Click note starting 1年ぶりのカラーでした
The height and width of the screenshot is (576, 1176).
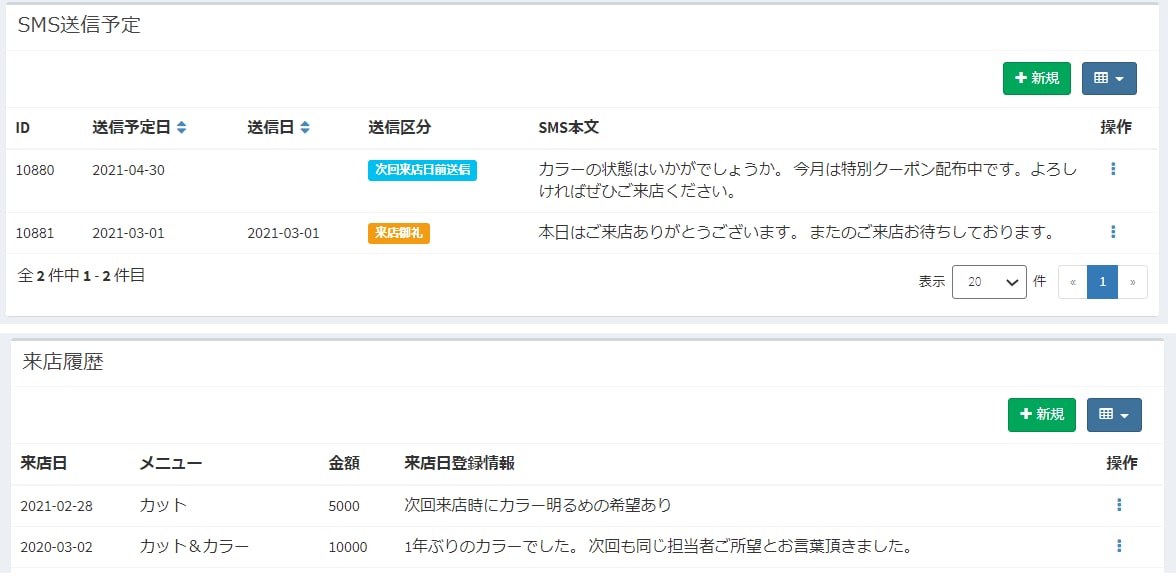(658, 546)
